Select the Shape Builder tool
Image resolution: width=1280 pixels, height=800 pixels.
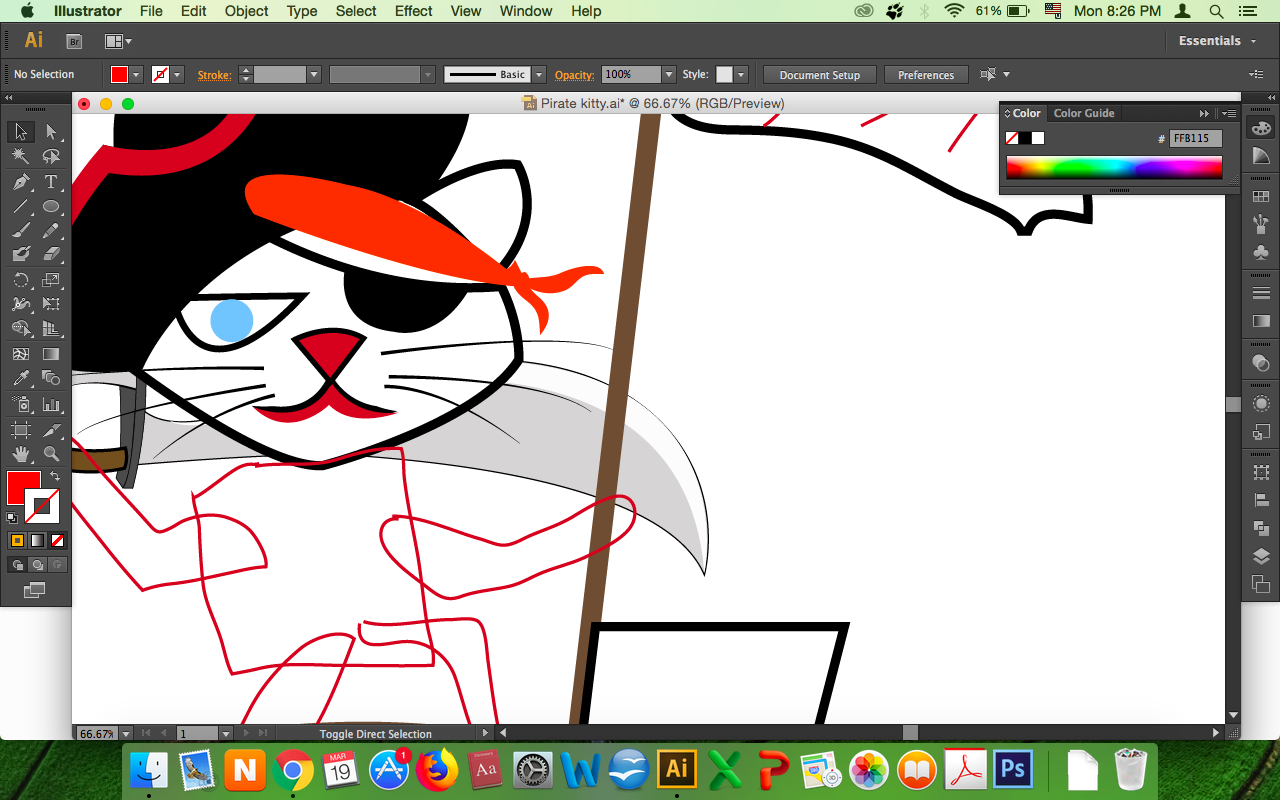pos(21,329)
